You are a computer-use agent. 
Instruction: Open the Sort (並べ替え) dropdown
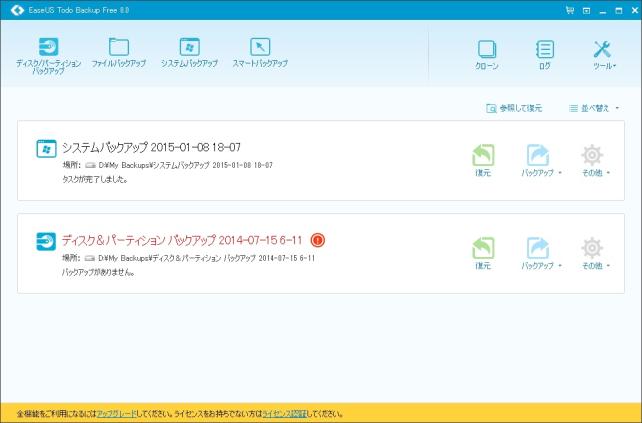pos(594,108)
